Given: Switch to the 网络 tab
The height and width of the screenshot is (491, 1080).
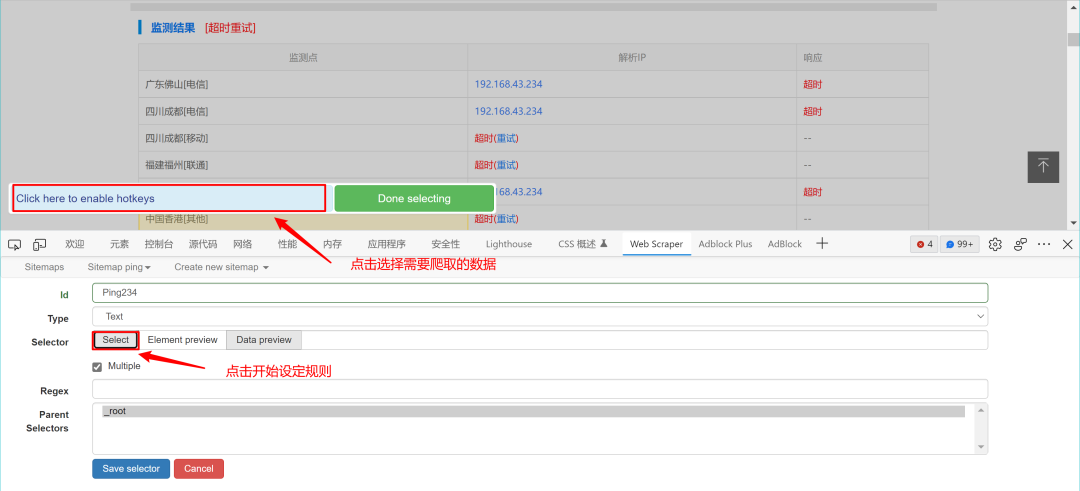Looking at the screenshot, I should tap(242, 244).
